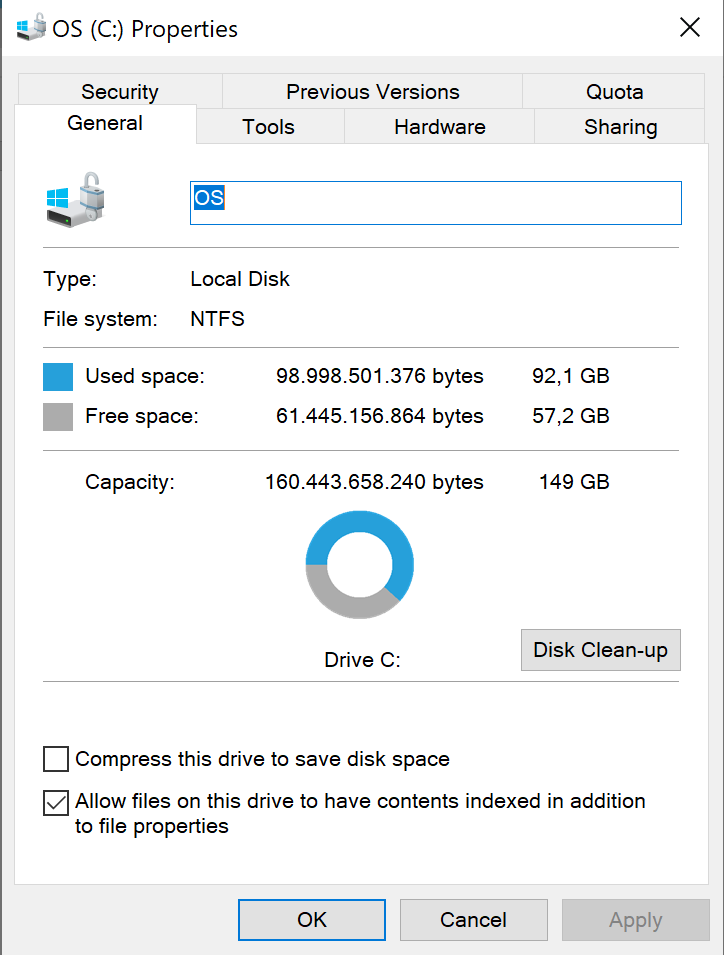Image resolution: width=724 pixels, height=955 pixels.
Task: Enable Compress this drive checkbox
Action: (55, 759)
